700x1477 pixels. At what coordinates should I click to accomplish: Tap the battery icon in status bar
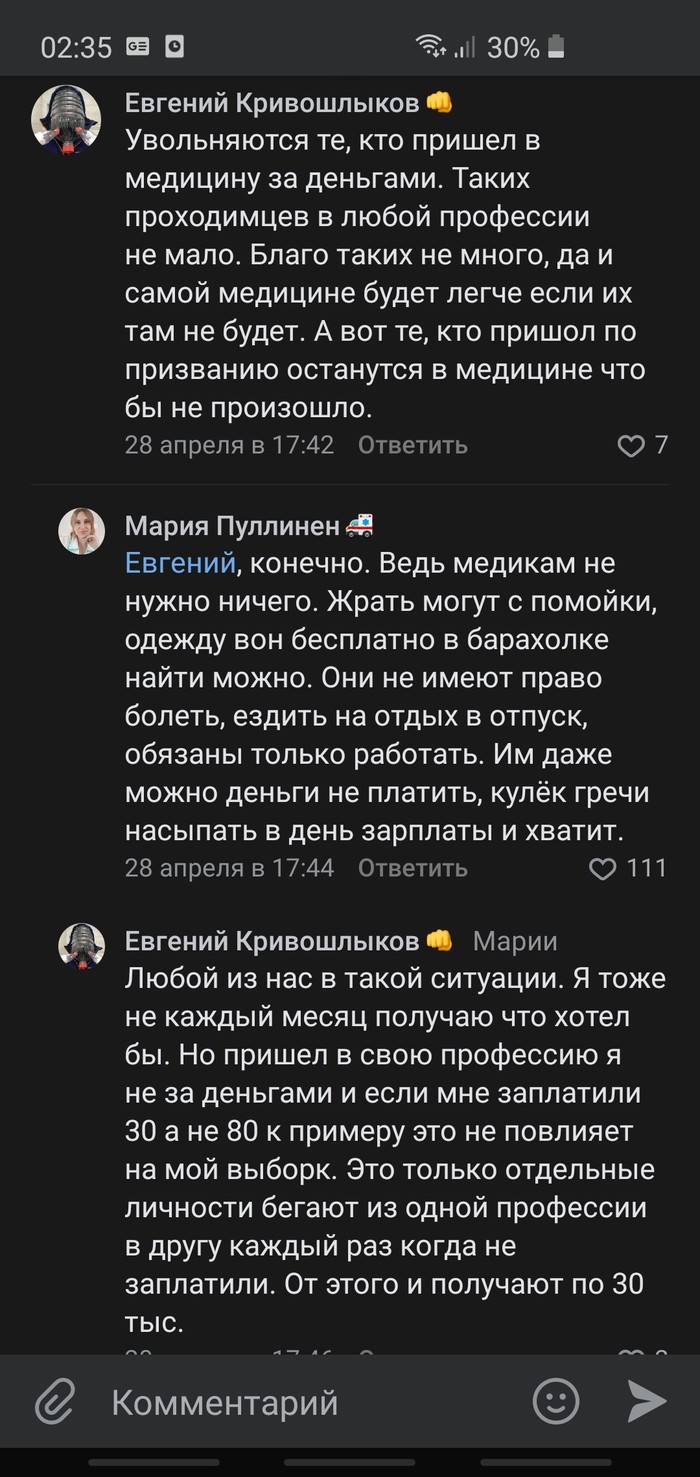(557, 46)
